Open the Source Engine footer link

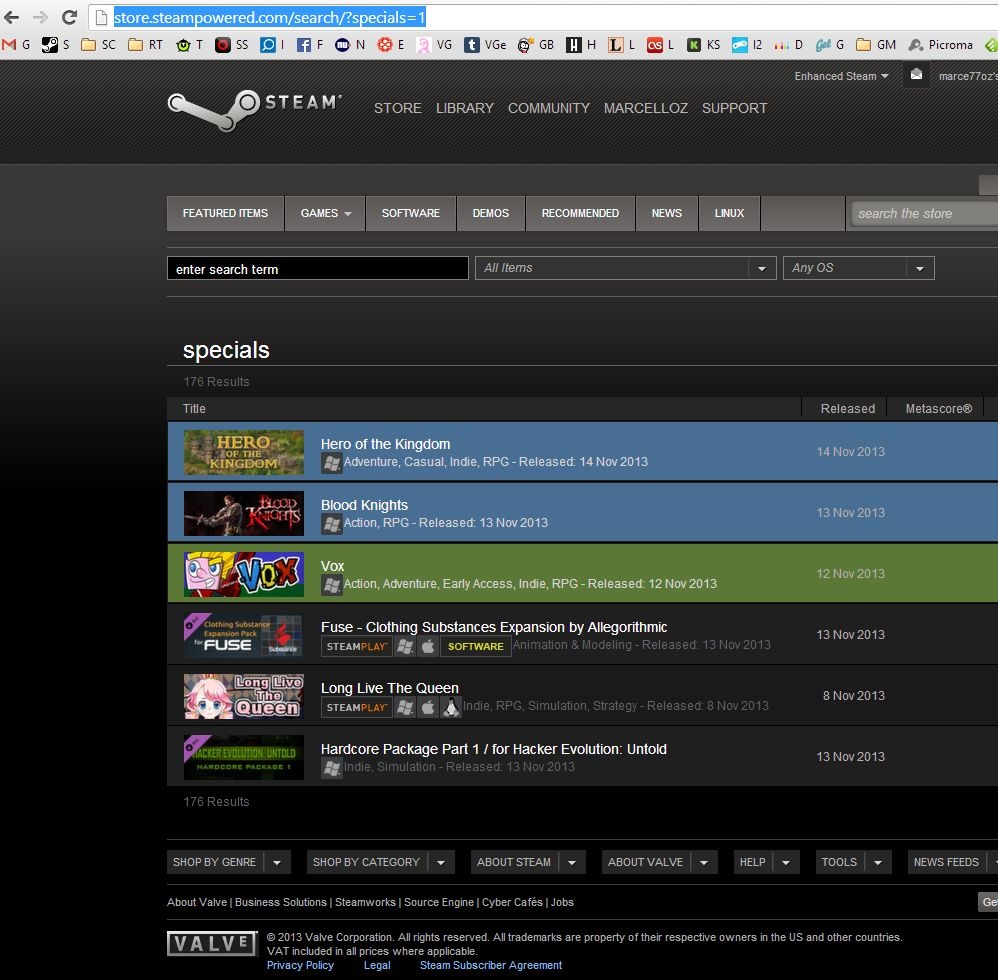click(439, 902)
